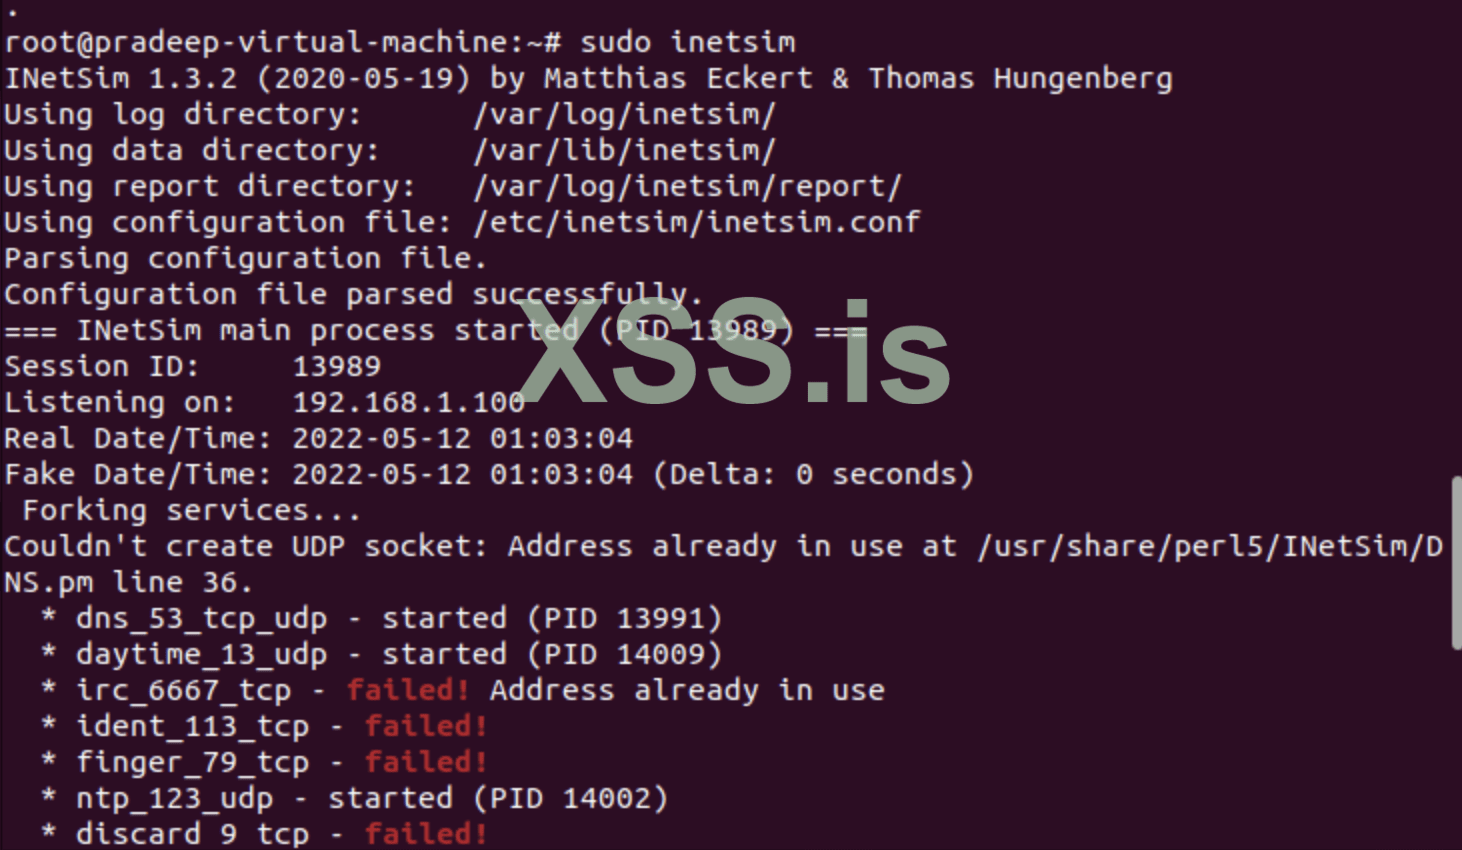
Task: Click the 'Forking services...' line
Action: 191,510
